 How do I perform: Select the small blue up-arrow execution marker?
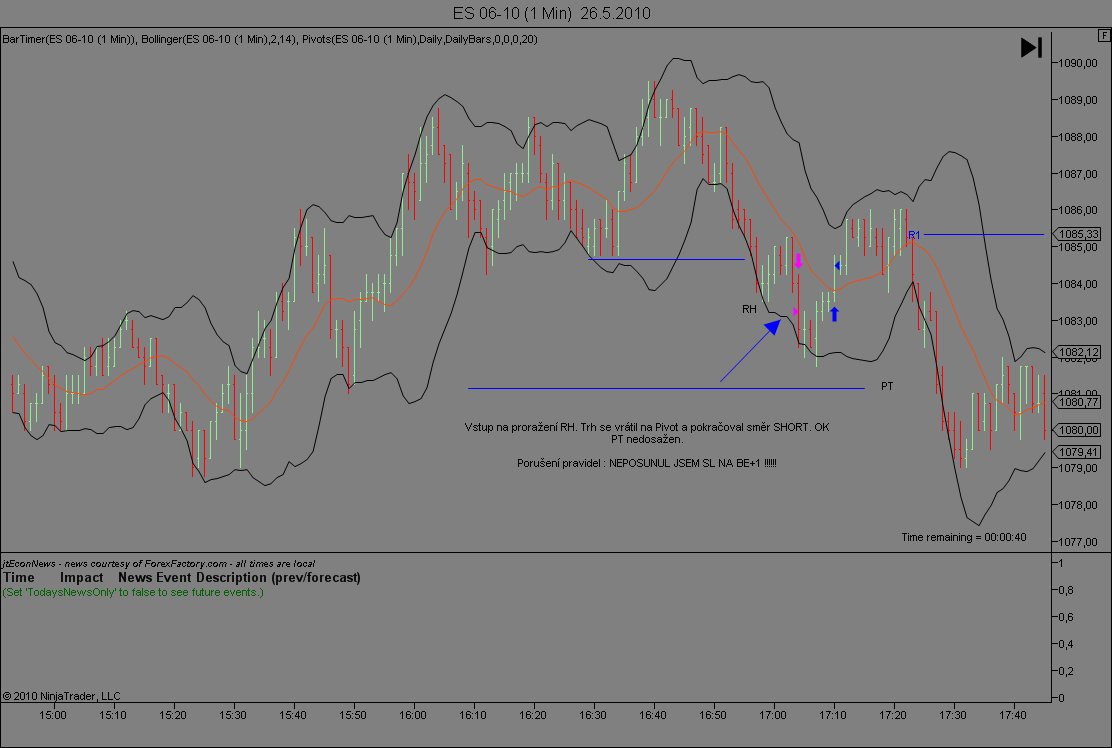834,314
